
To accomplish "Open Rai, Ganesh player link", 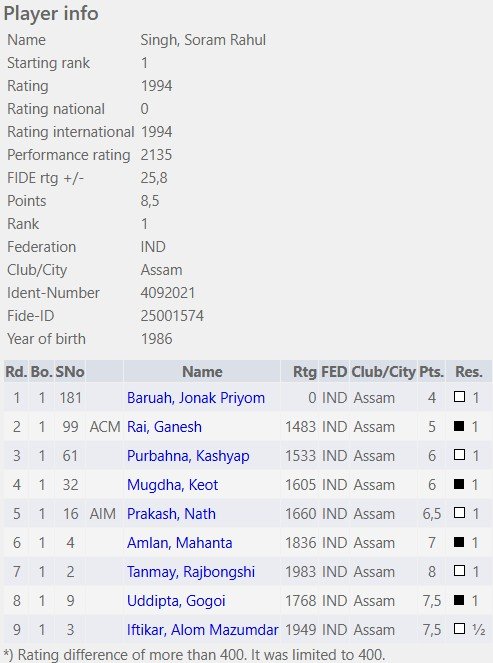I will [x=164, y=427].
